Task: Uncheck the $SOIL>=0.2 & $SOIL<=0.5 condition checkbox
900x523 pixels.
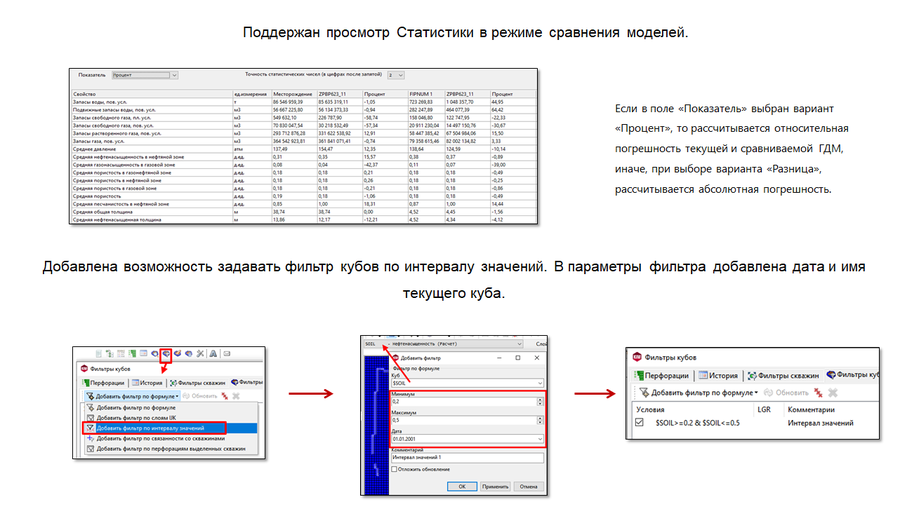Action: point(639,423)
